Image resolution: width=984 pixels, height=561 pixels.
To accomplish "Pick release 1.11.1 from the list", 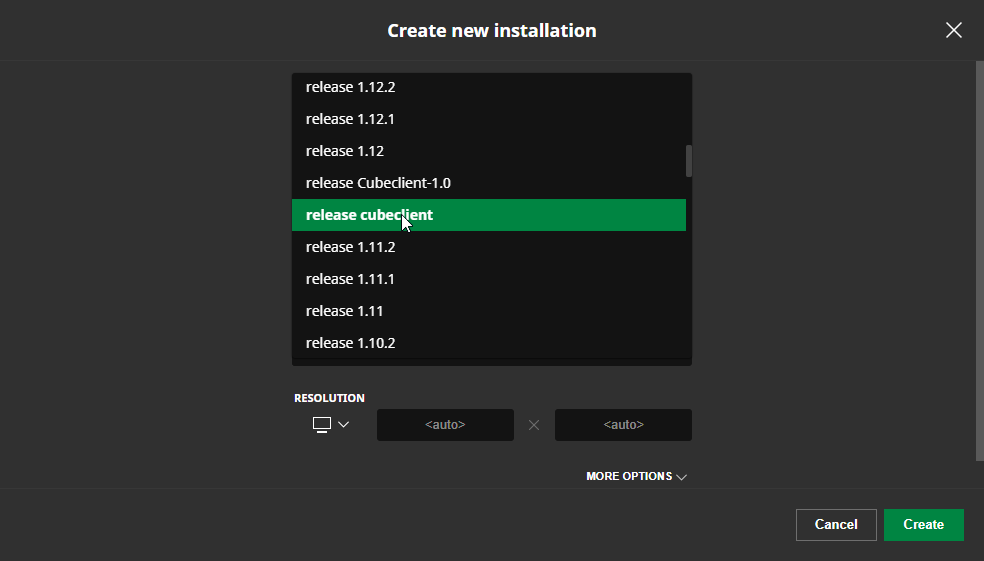I will (489, 279).
